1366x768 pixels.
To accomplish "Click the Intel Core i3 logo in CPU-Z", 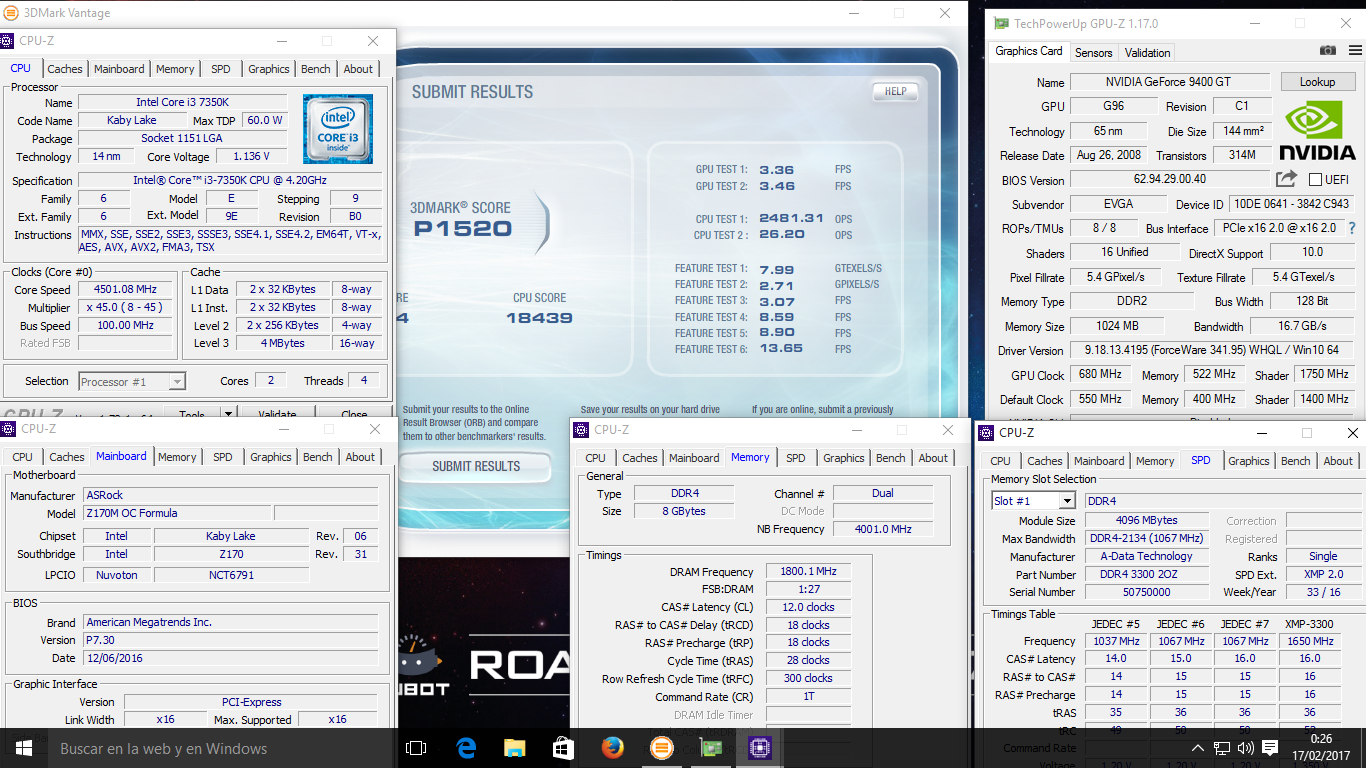I will point(338,129).
